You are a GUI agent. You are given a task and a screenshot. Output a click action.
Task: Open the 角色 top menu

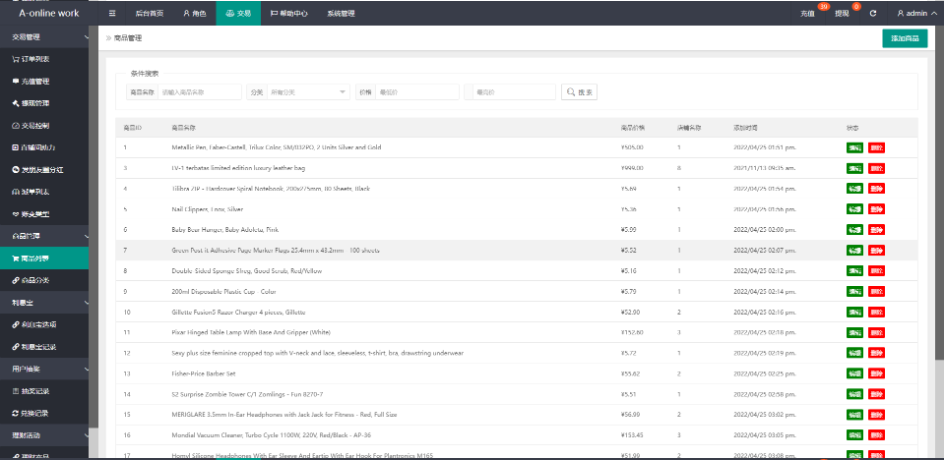pyautogui.click(x=194, y=13)
